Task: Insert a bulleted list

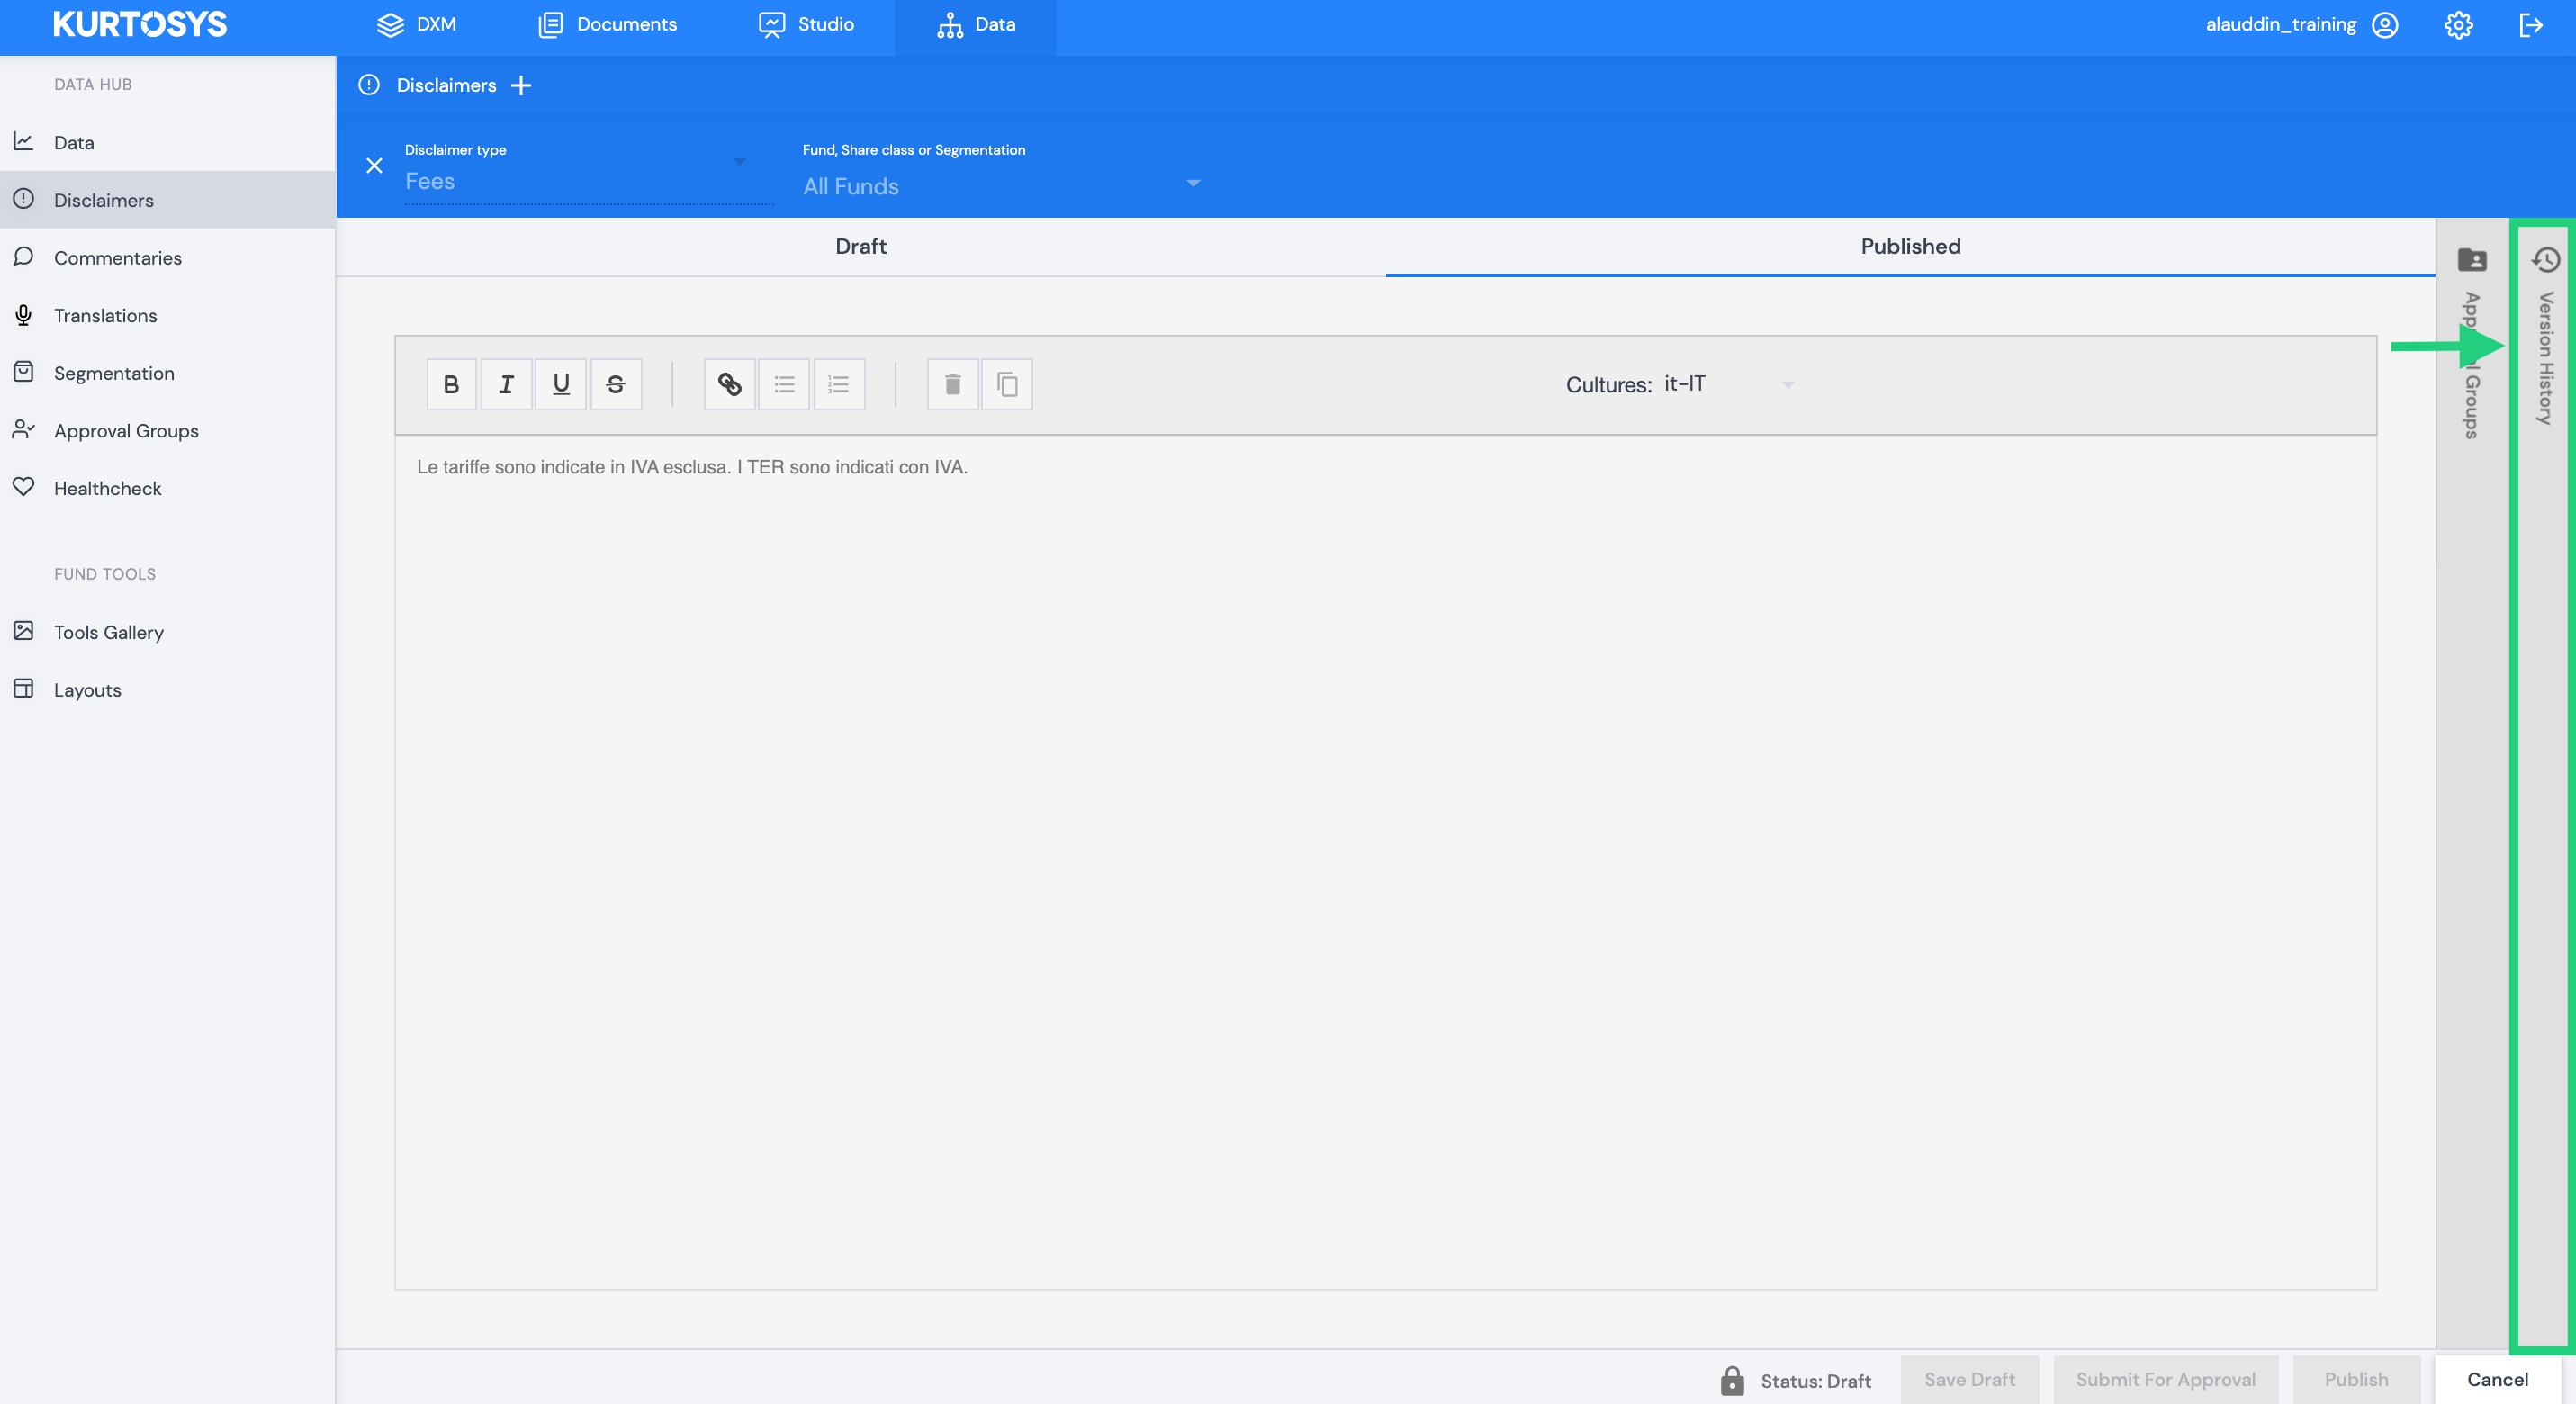Action: click(784, 384)
